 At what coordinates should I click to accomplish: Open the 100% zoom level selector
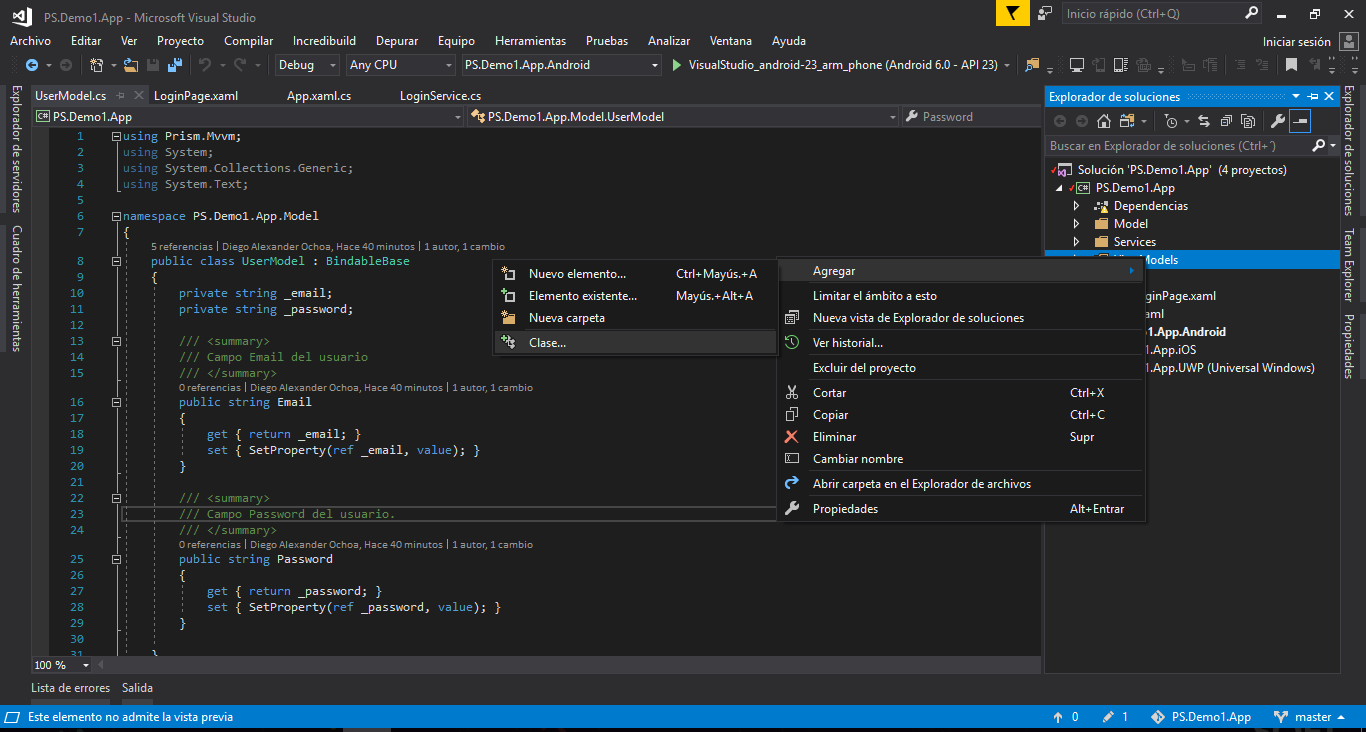pos(62,664)
